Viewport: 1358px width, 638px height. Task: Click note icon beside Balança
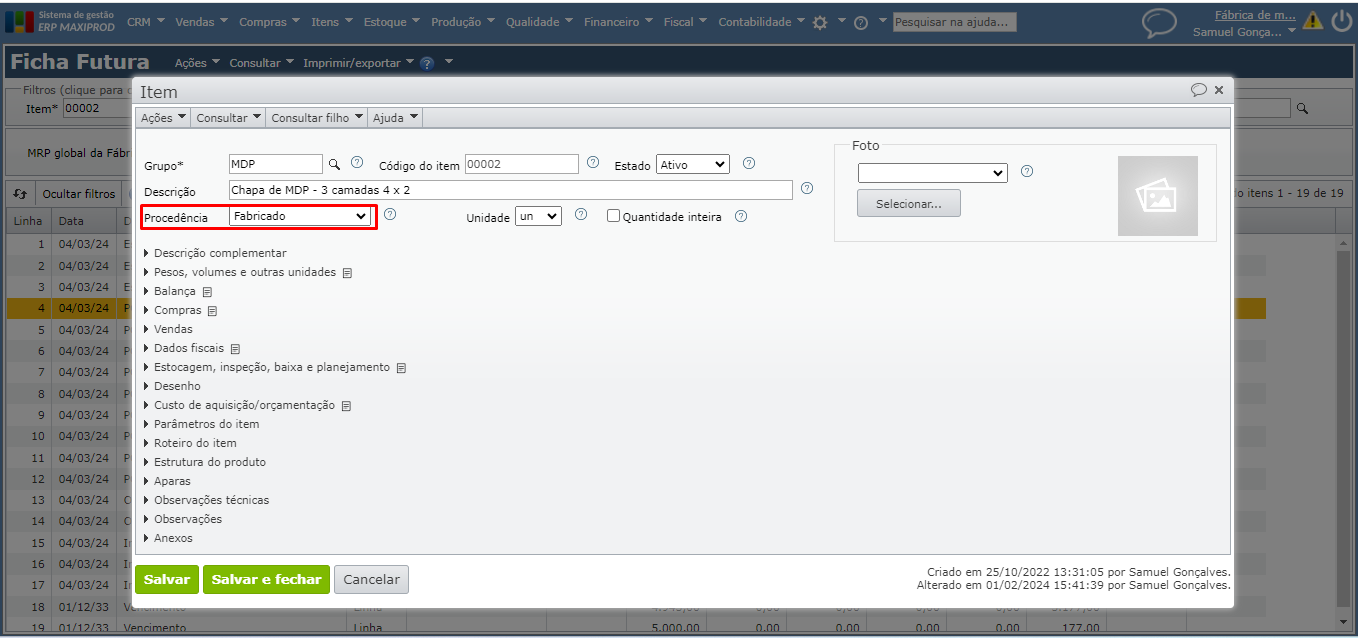point(207,292)
